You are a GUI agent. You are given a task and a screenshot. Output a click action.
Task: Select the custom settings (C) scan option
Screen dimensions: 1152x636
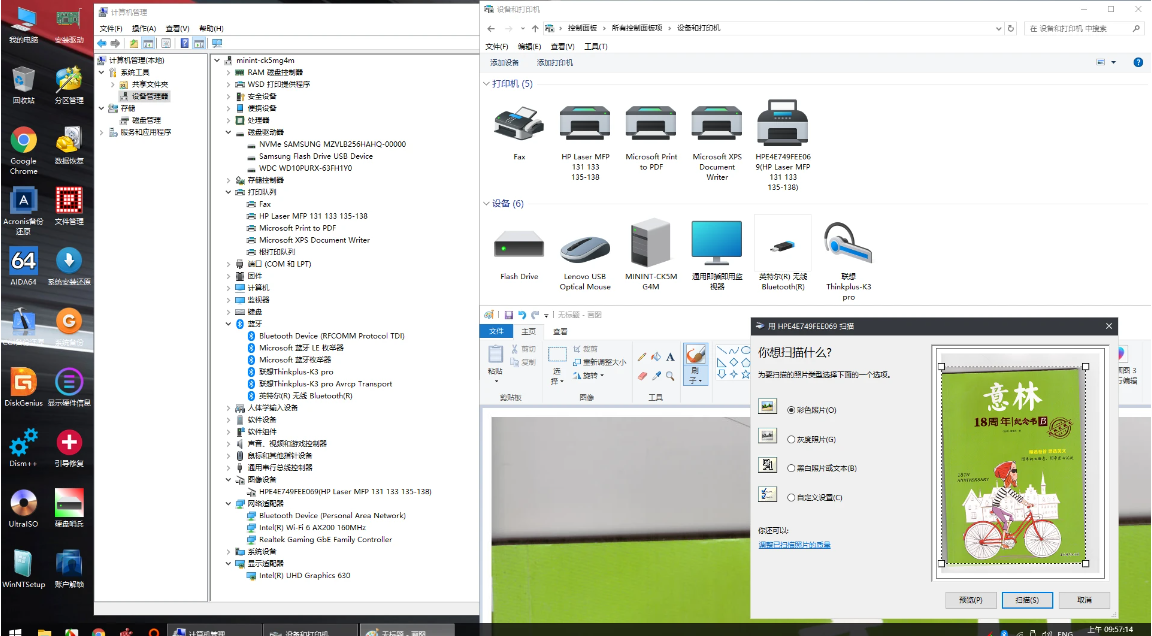pos(815,497)
